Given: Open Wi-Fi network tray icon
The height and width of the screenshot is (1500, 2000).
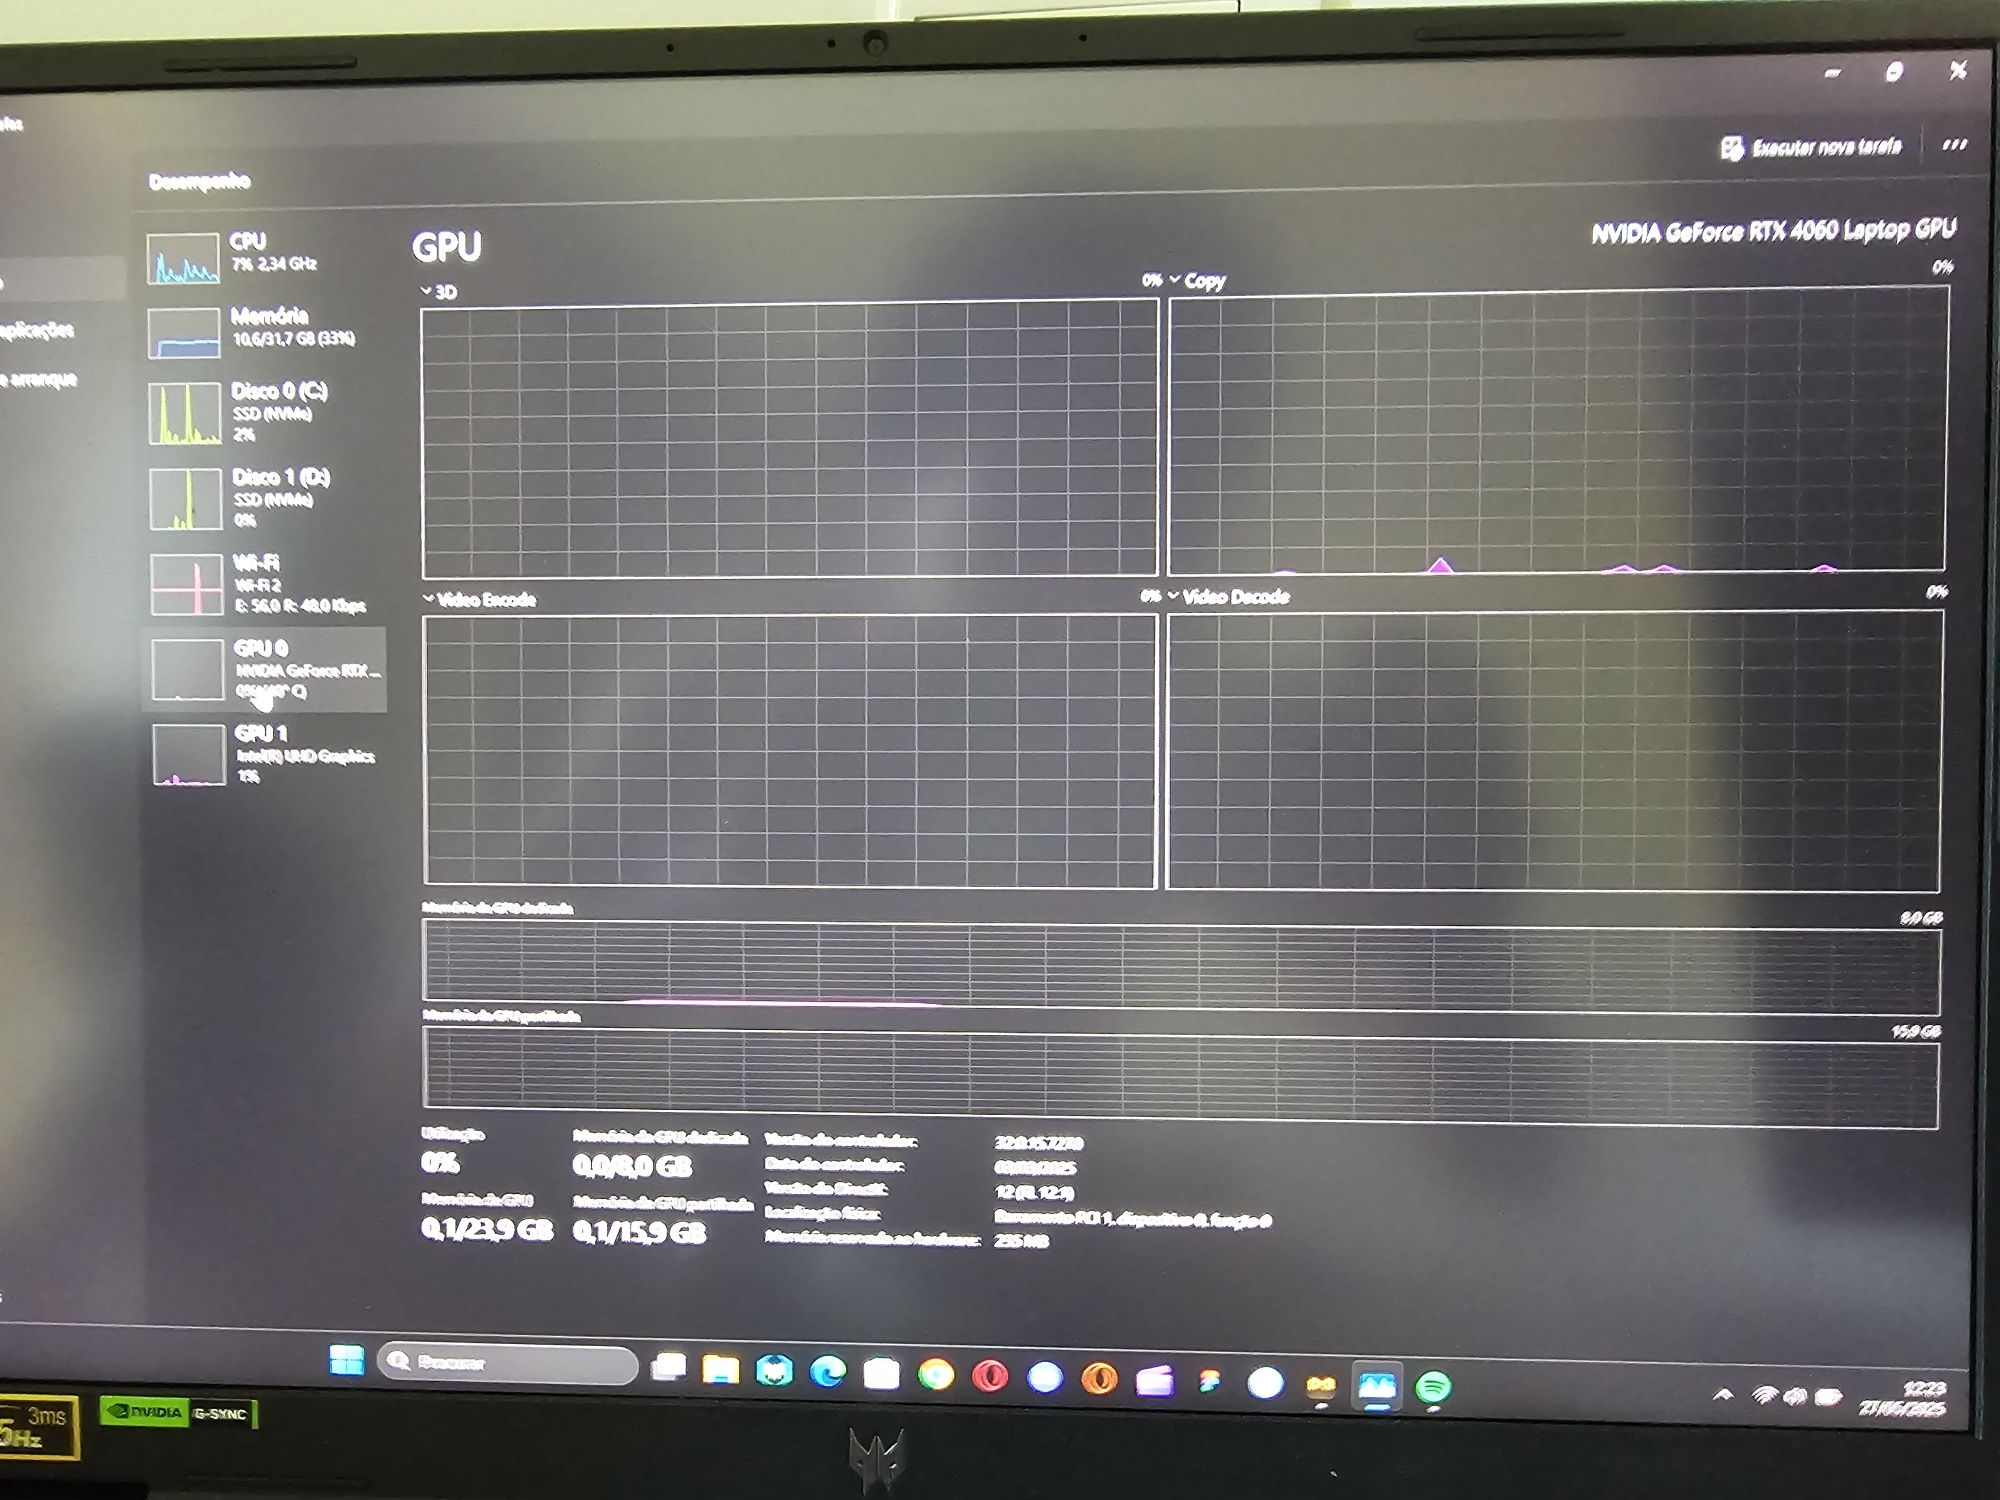Looking at the screenshot, I should pos(1764,1395).
